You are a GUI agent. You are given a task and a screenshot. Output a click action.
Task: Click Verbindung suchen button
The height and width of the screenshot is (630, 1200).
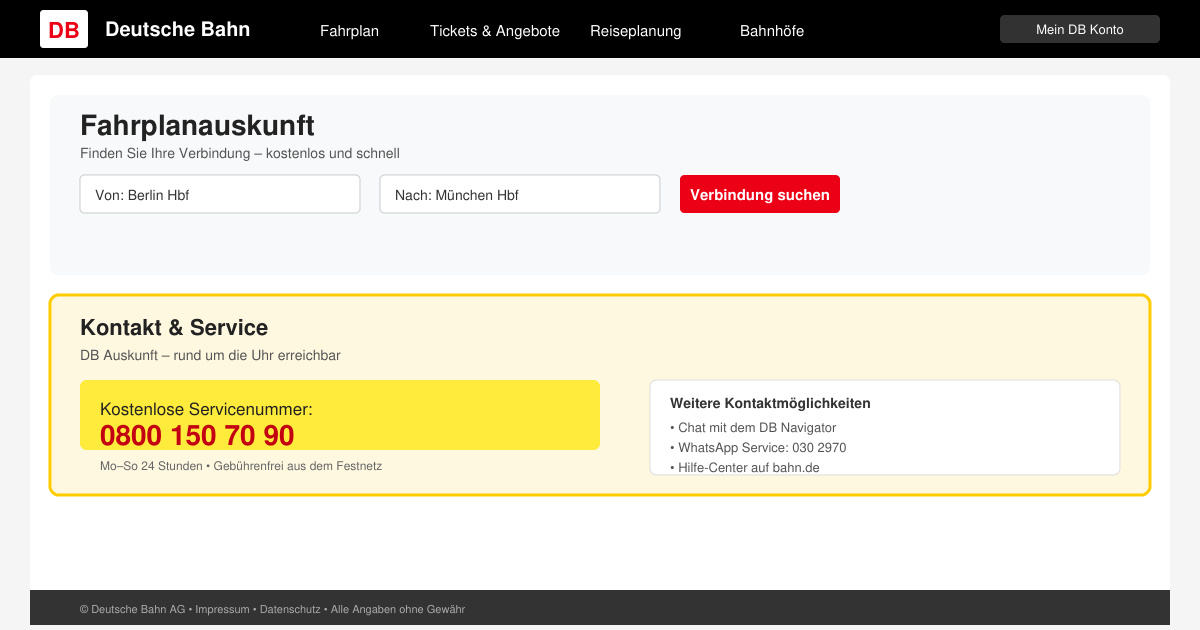coord(760,194)
